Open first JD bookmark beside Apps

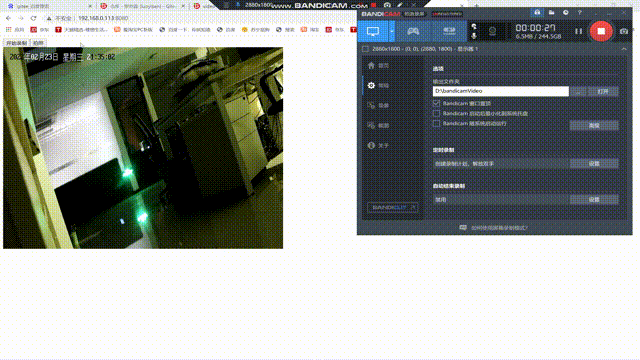click(40, 30)
